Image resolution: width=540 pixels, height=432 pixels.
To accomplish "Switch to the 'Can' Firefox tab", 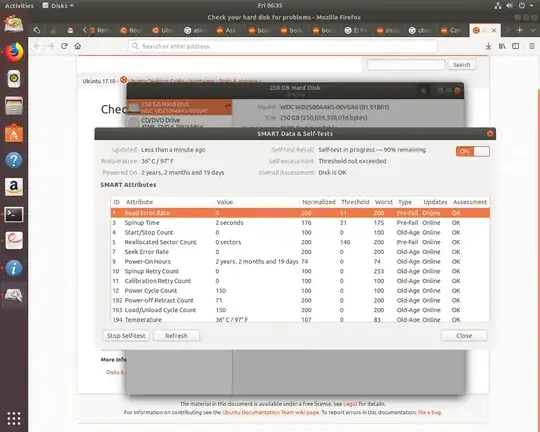I will tap(452, 30).
